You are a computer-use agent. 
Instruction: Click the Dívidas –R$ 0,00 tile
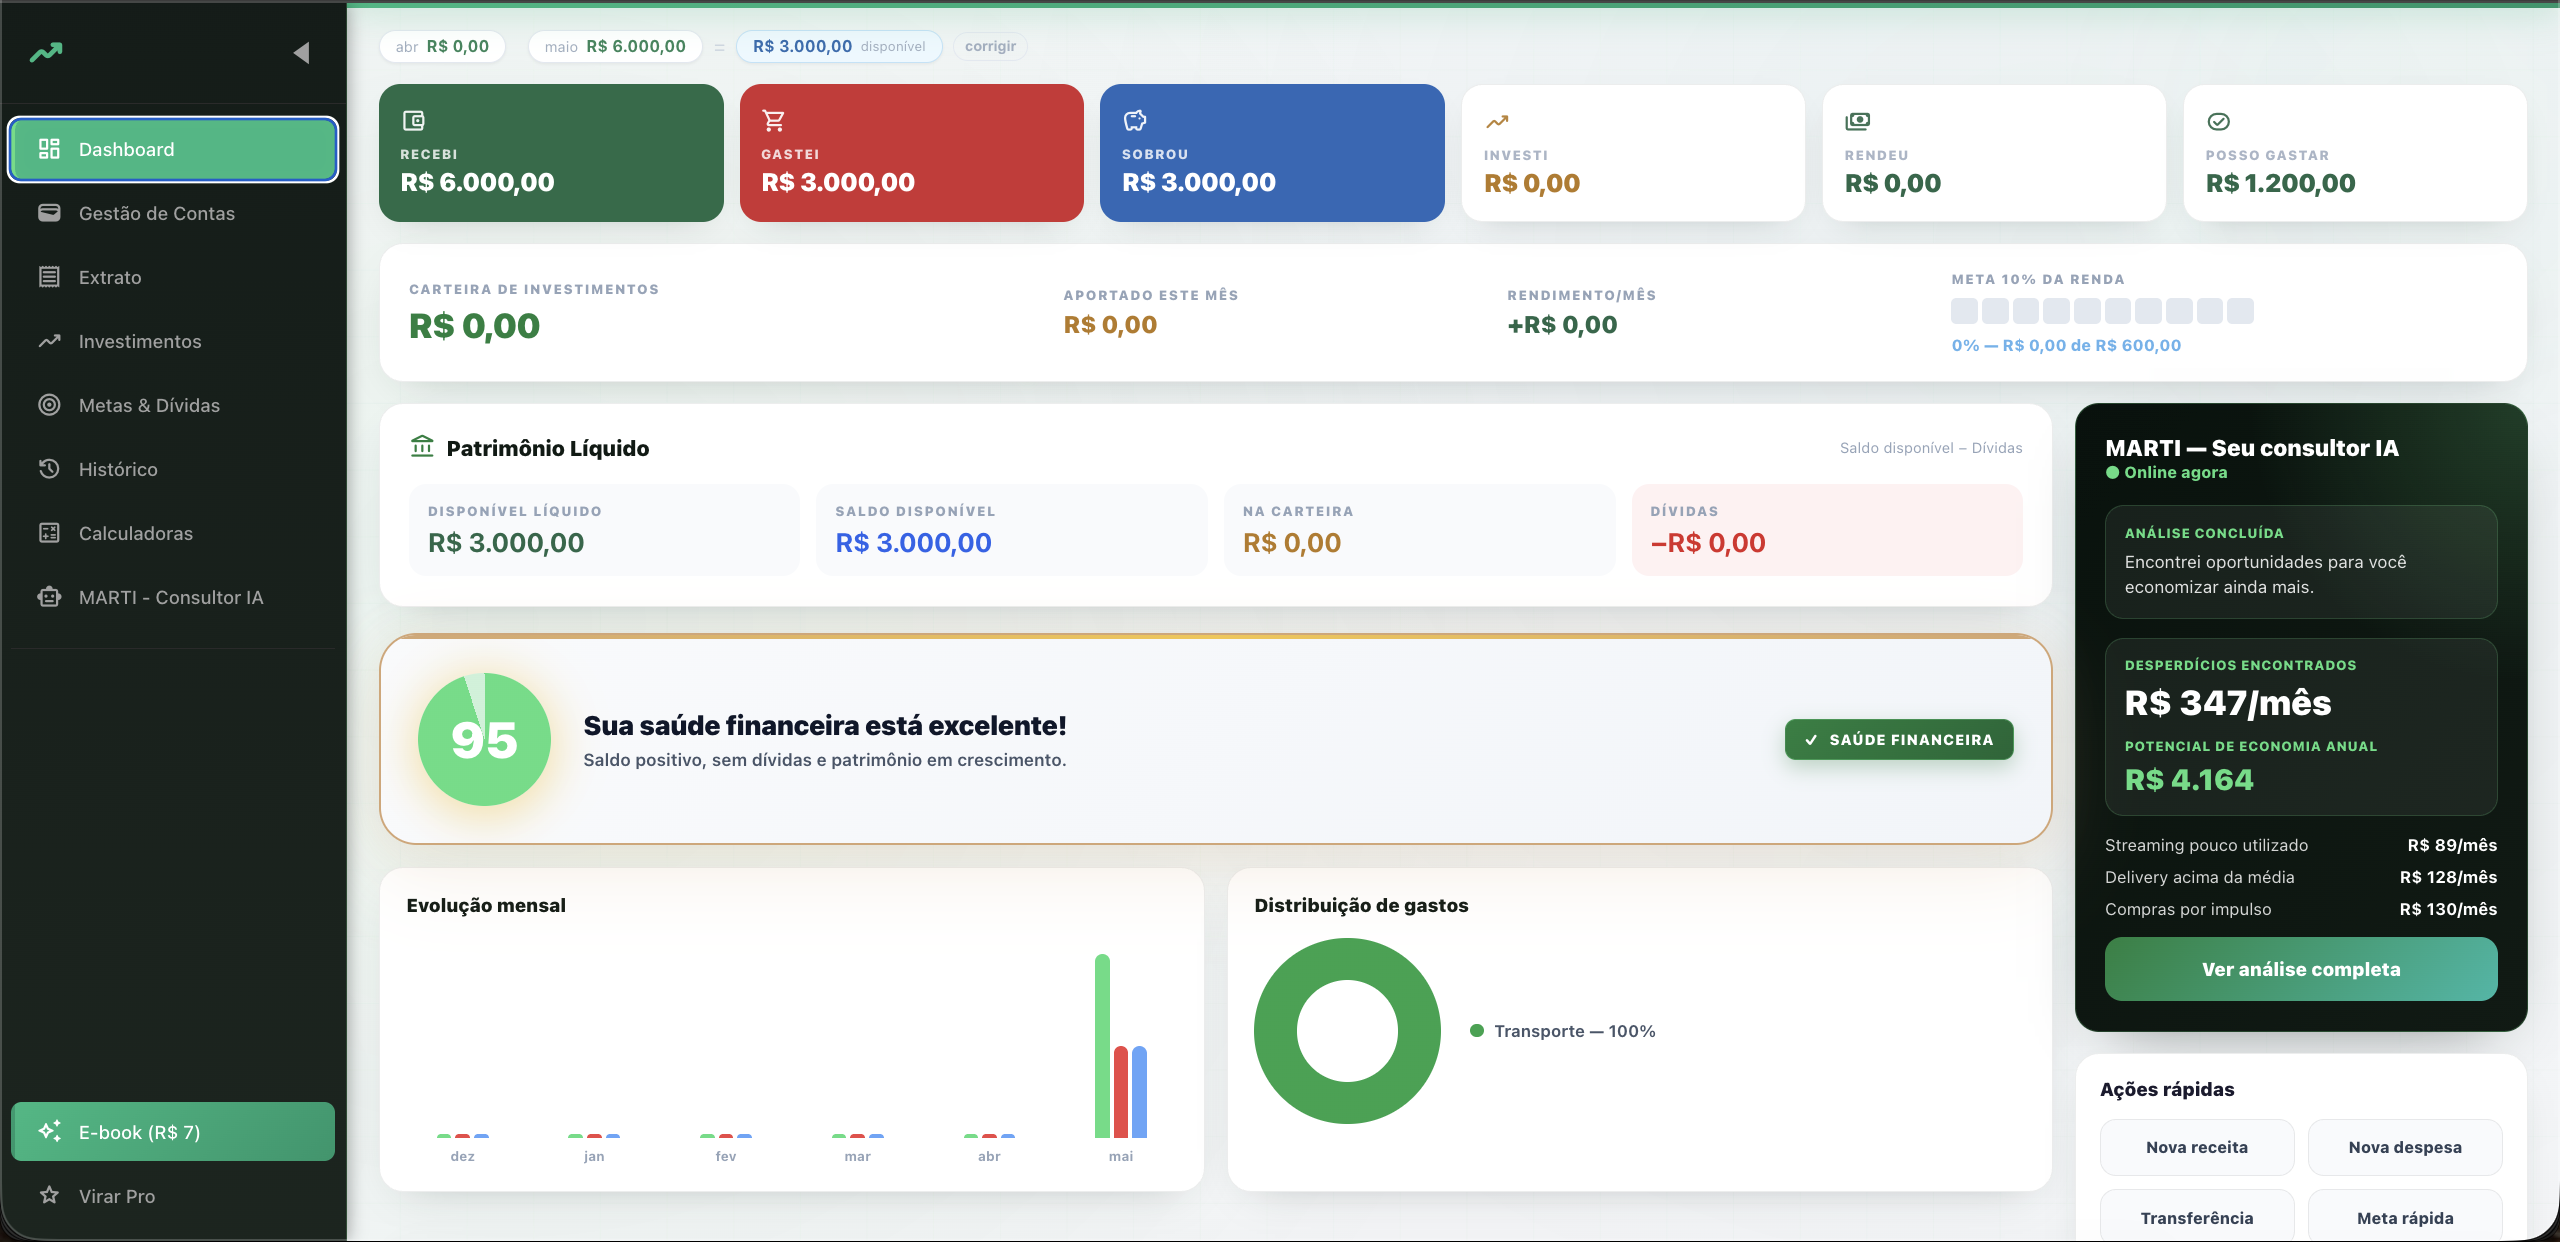[x=1827, y=530]
